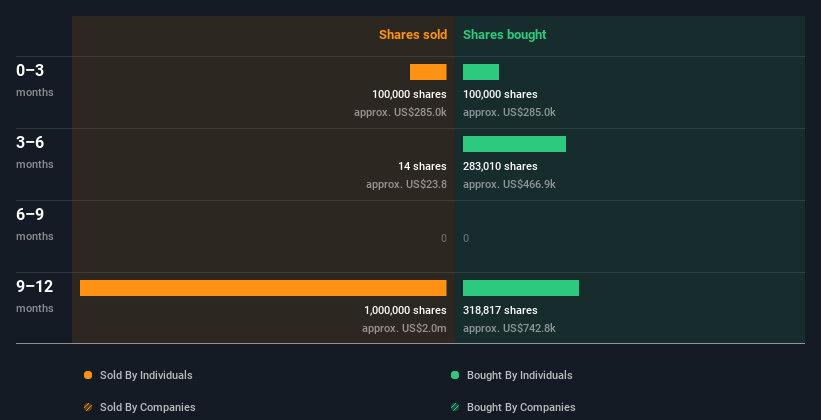
Task: Click the green bought bar for 0–3 months
Action: click(x=481, y=72)
